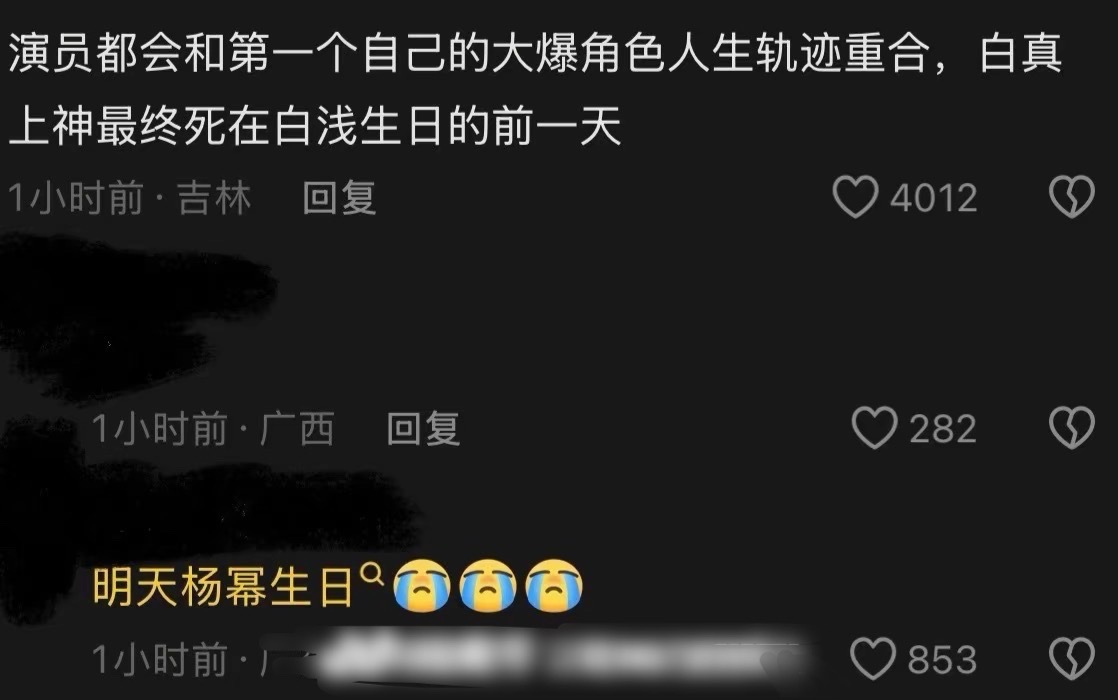1118x700 pixels.
Task: Reply to the Jilin comment
Action: click(x=339, y=197)
